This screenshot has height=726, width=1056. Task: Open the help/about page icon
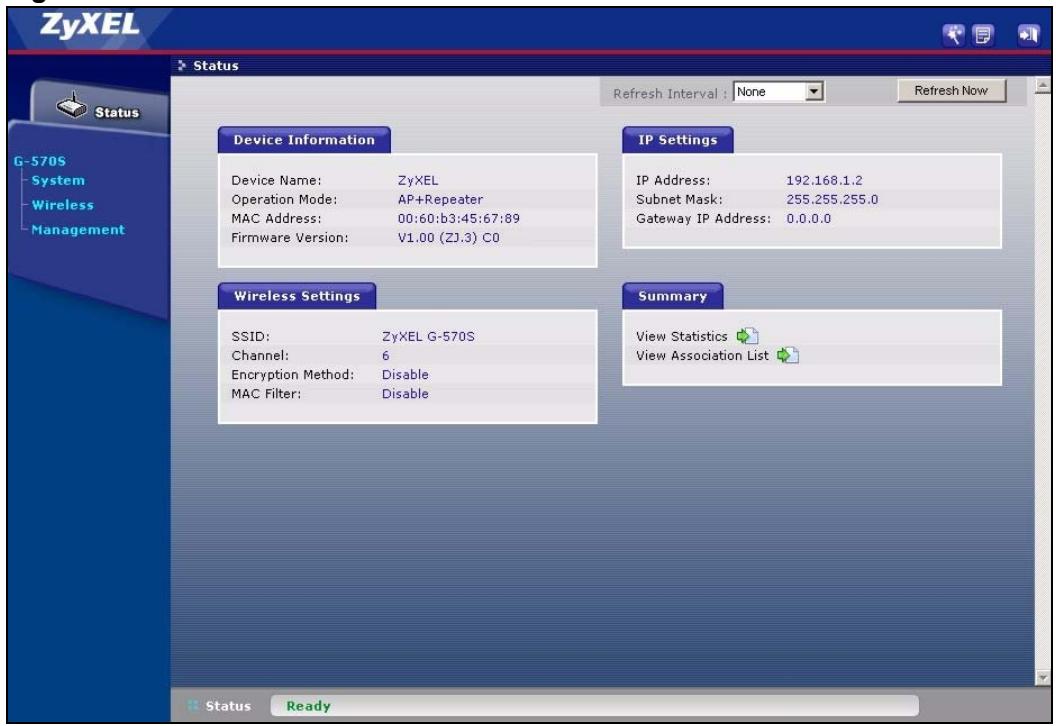click(x=983, y=34)
